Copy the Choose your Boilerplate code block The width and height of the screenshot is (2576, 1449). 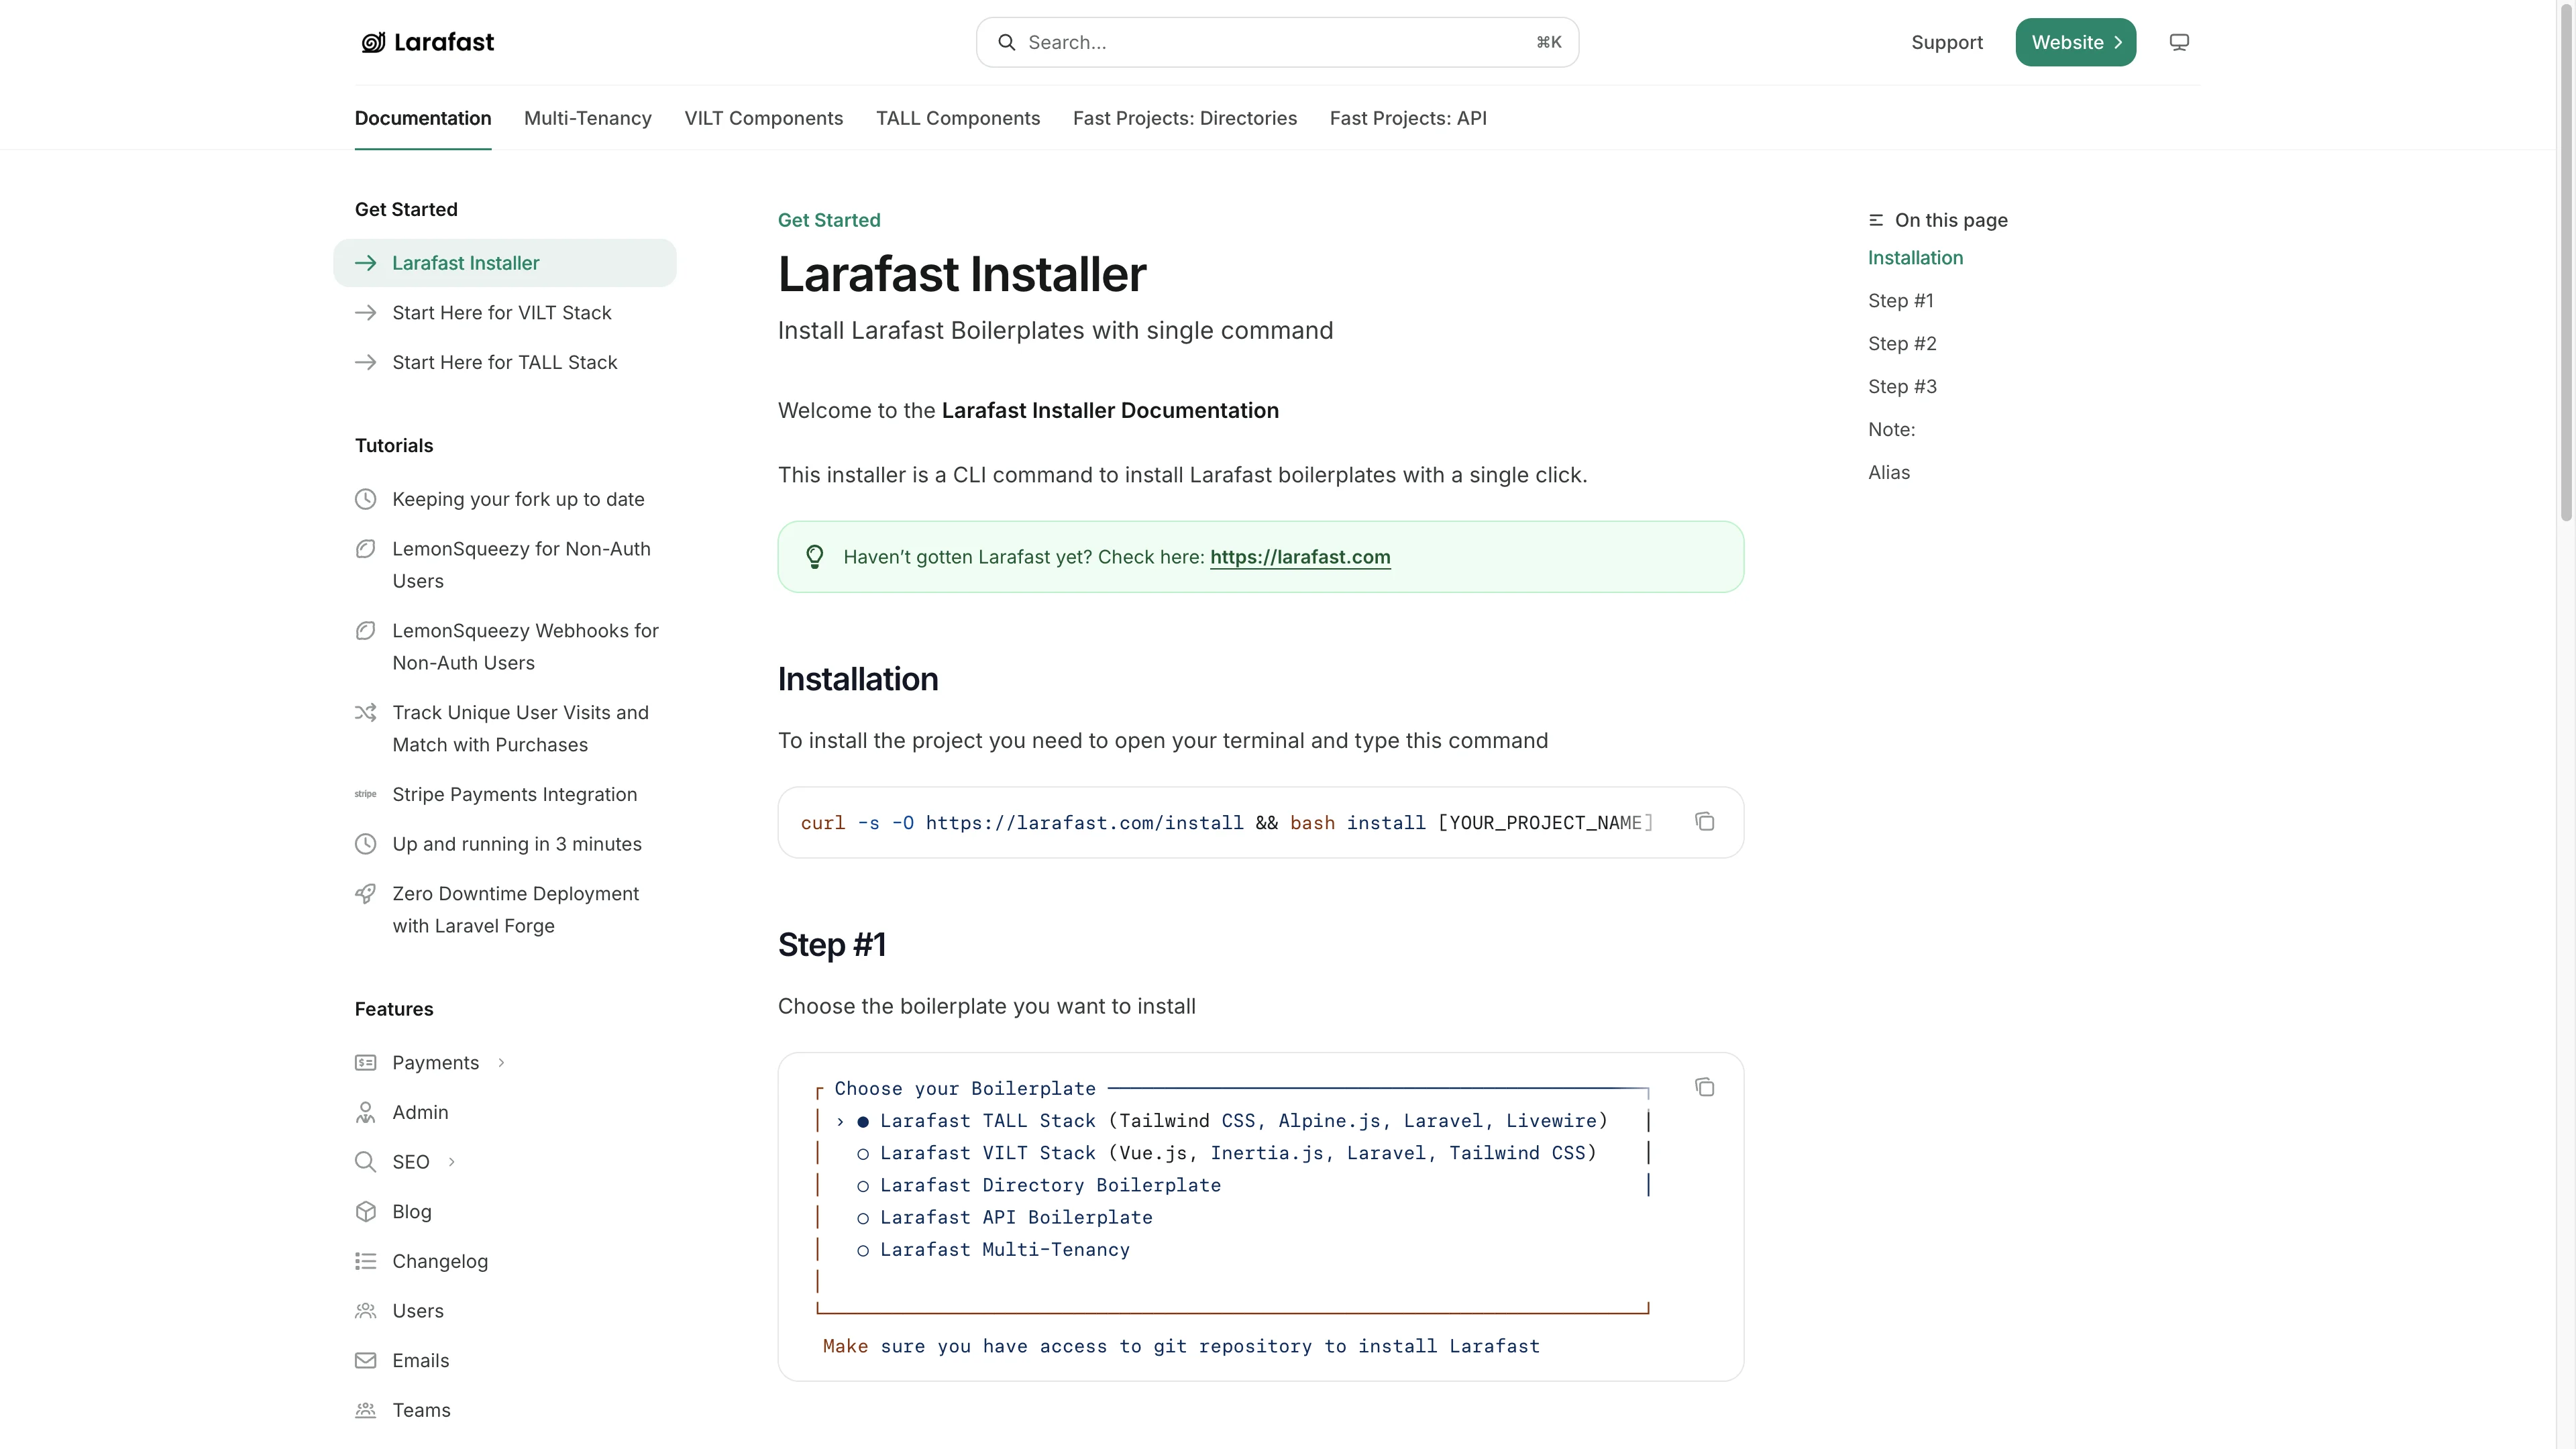(x=1705, y=1086)
